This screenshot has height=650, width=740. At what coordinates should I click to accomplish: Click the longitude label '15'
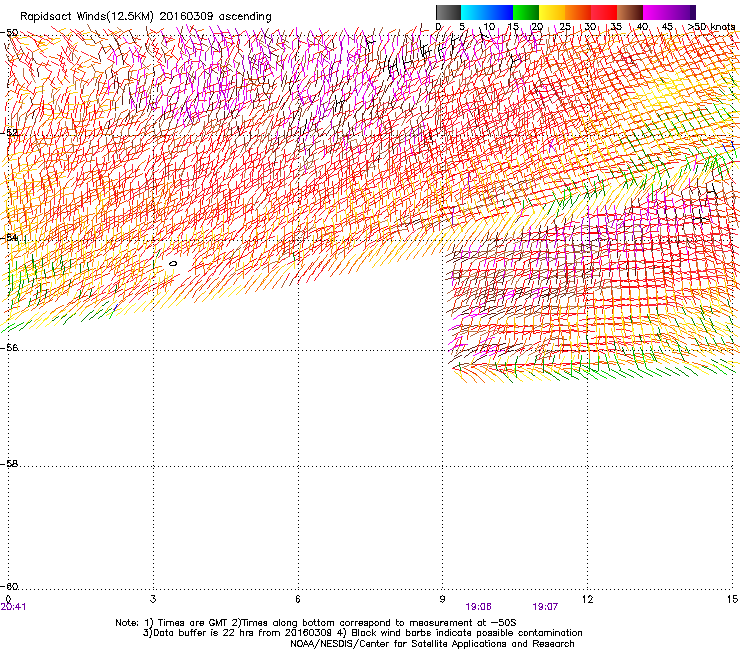tap(732, 599)
